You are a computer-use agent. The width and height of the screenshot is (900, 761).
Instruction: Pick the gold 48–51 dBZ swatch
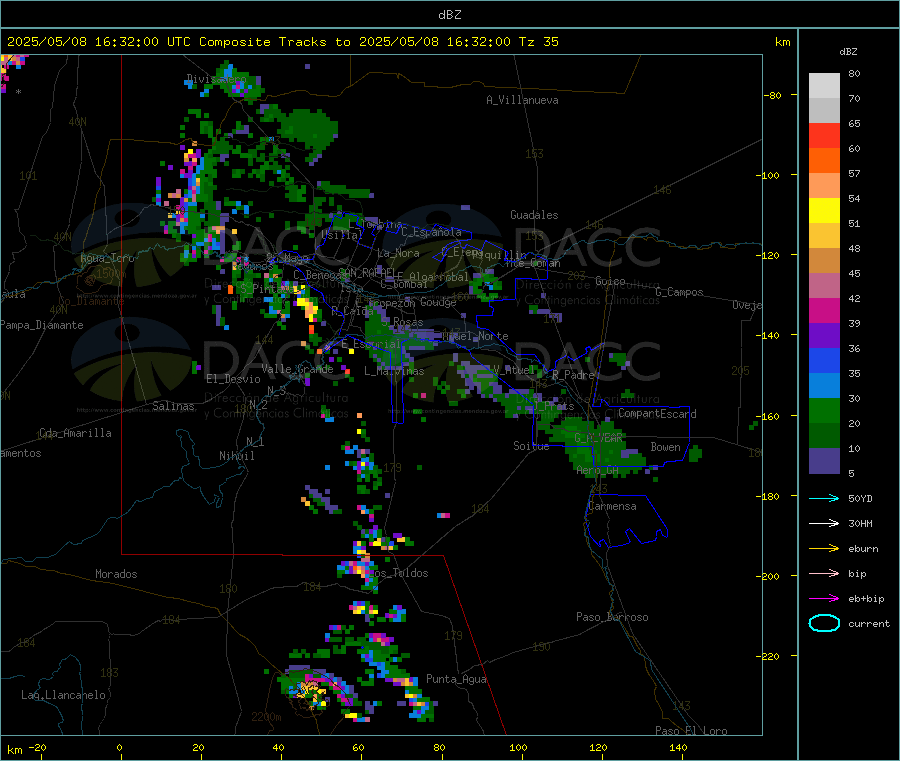[x=824, y=235]
